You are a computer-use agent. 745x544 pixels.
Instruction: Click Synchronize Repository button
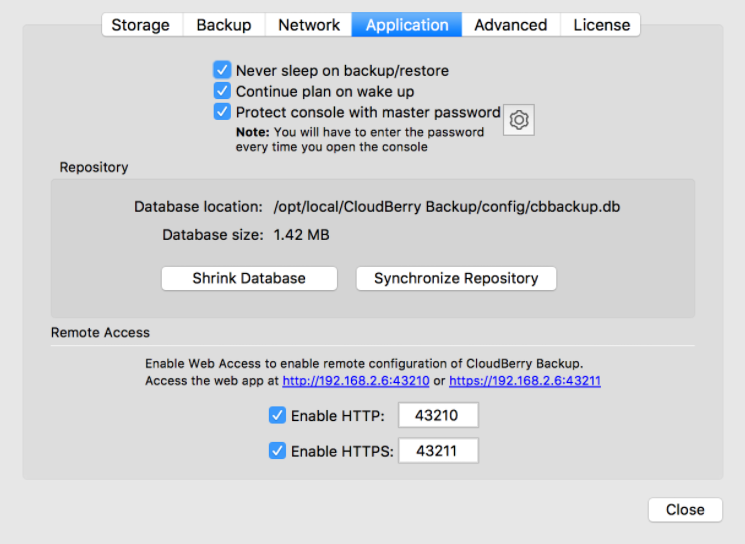(x=456, y=278)
